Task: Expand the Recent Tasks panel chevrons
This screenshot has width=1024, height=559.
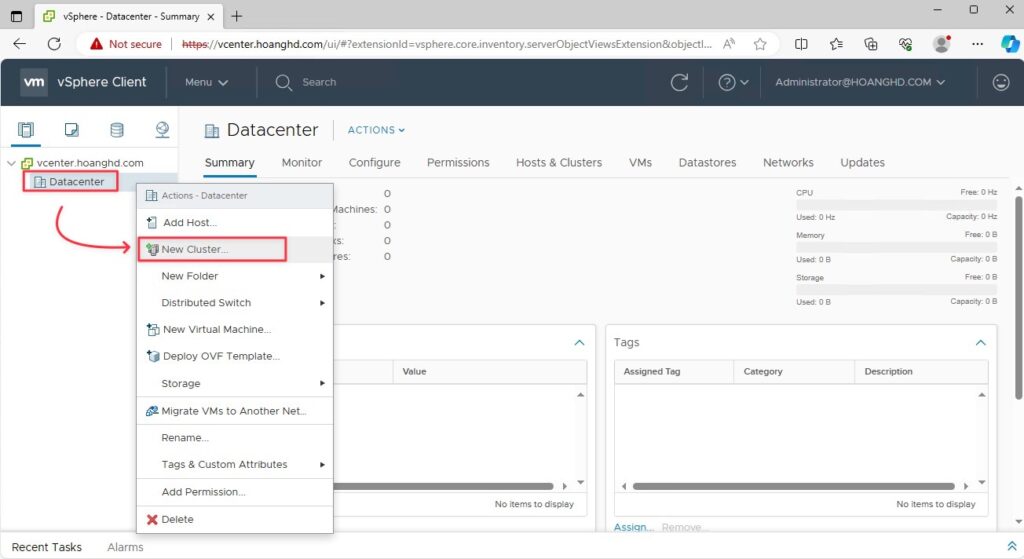Action: (x=1011, y=546)
